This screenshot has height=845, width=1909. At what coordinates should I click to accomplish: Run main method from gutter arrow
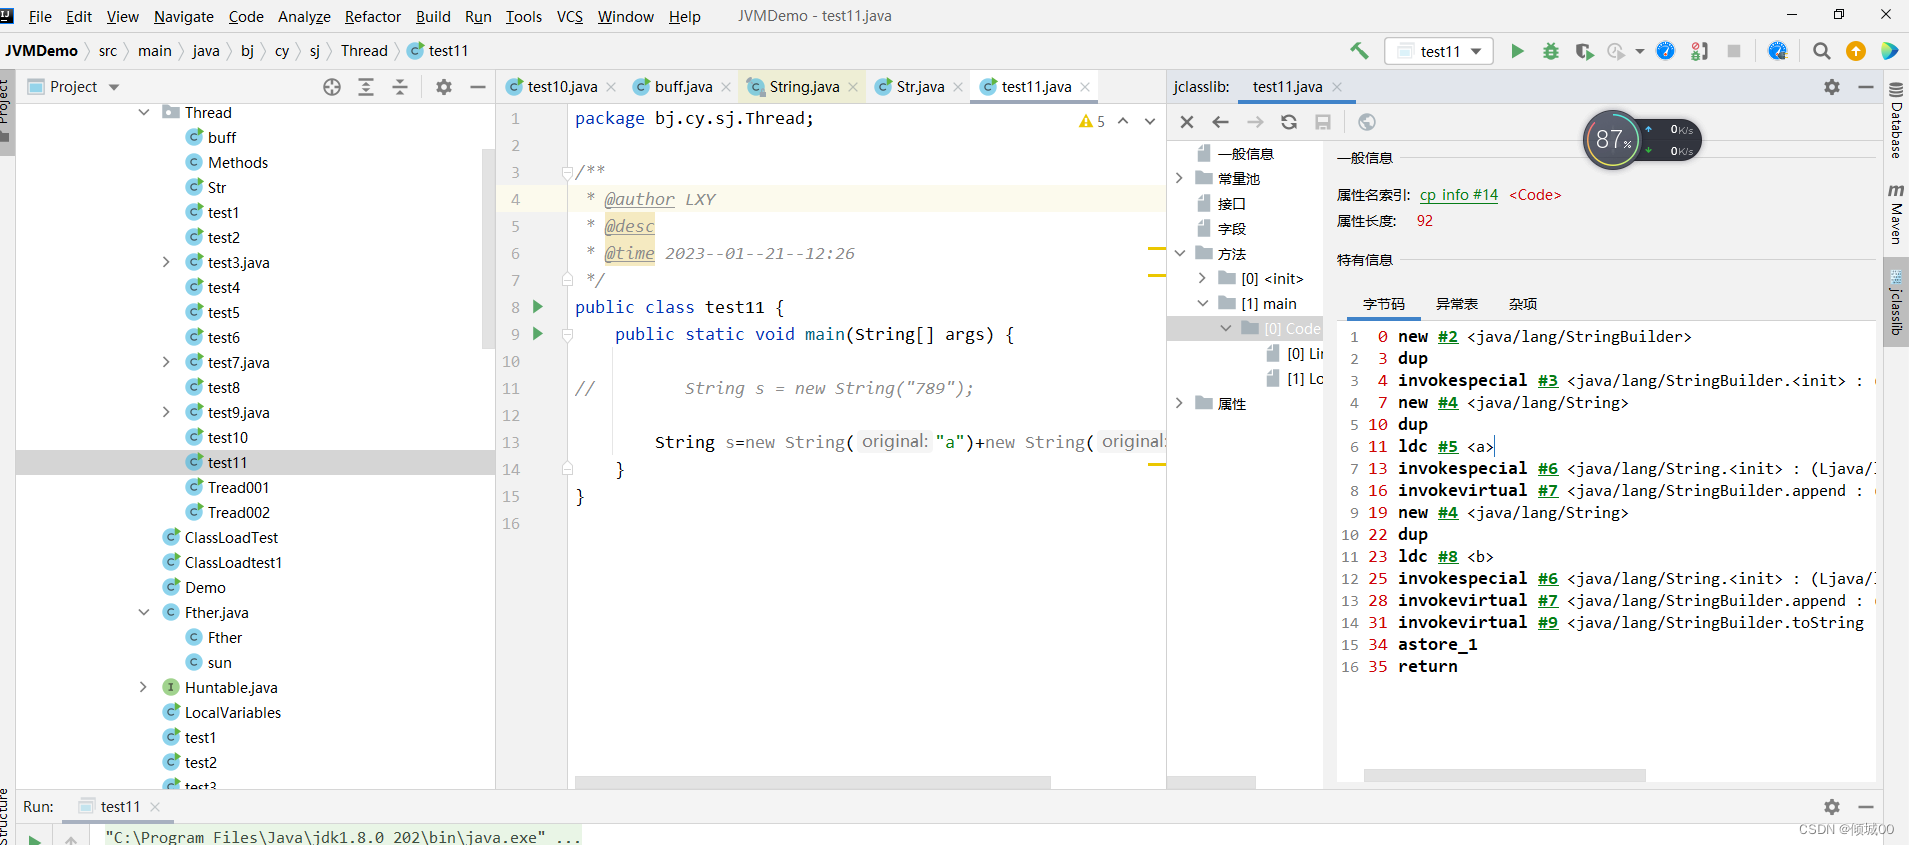tap(538, 333)
